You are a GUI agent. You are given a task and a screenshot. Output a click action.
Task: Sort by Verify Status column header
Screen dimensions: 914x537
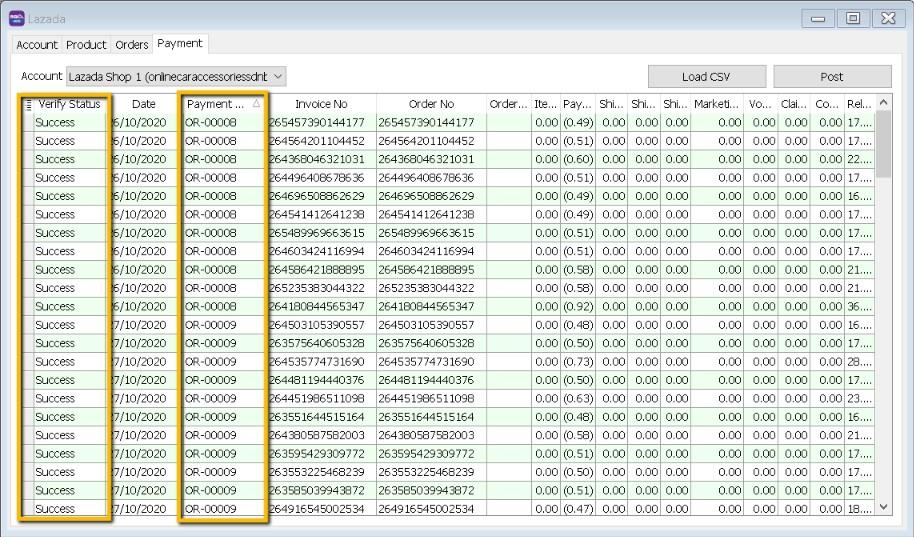click(x=69, y=104)
